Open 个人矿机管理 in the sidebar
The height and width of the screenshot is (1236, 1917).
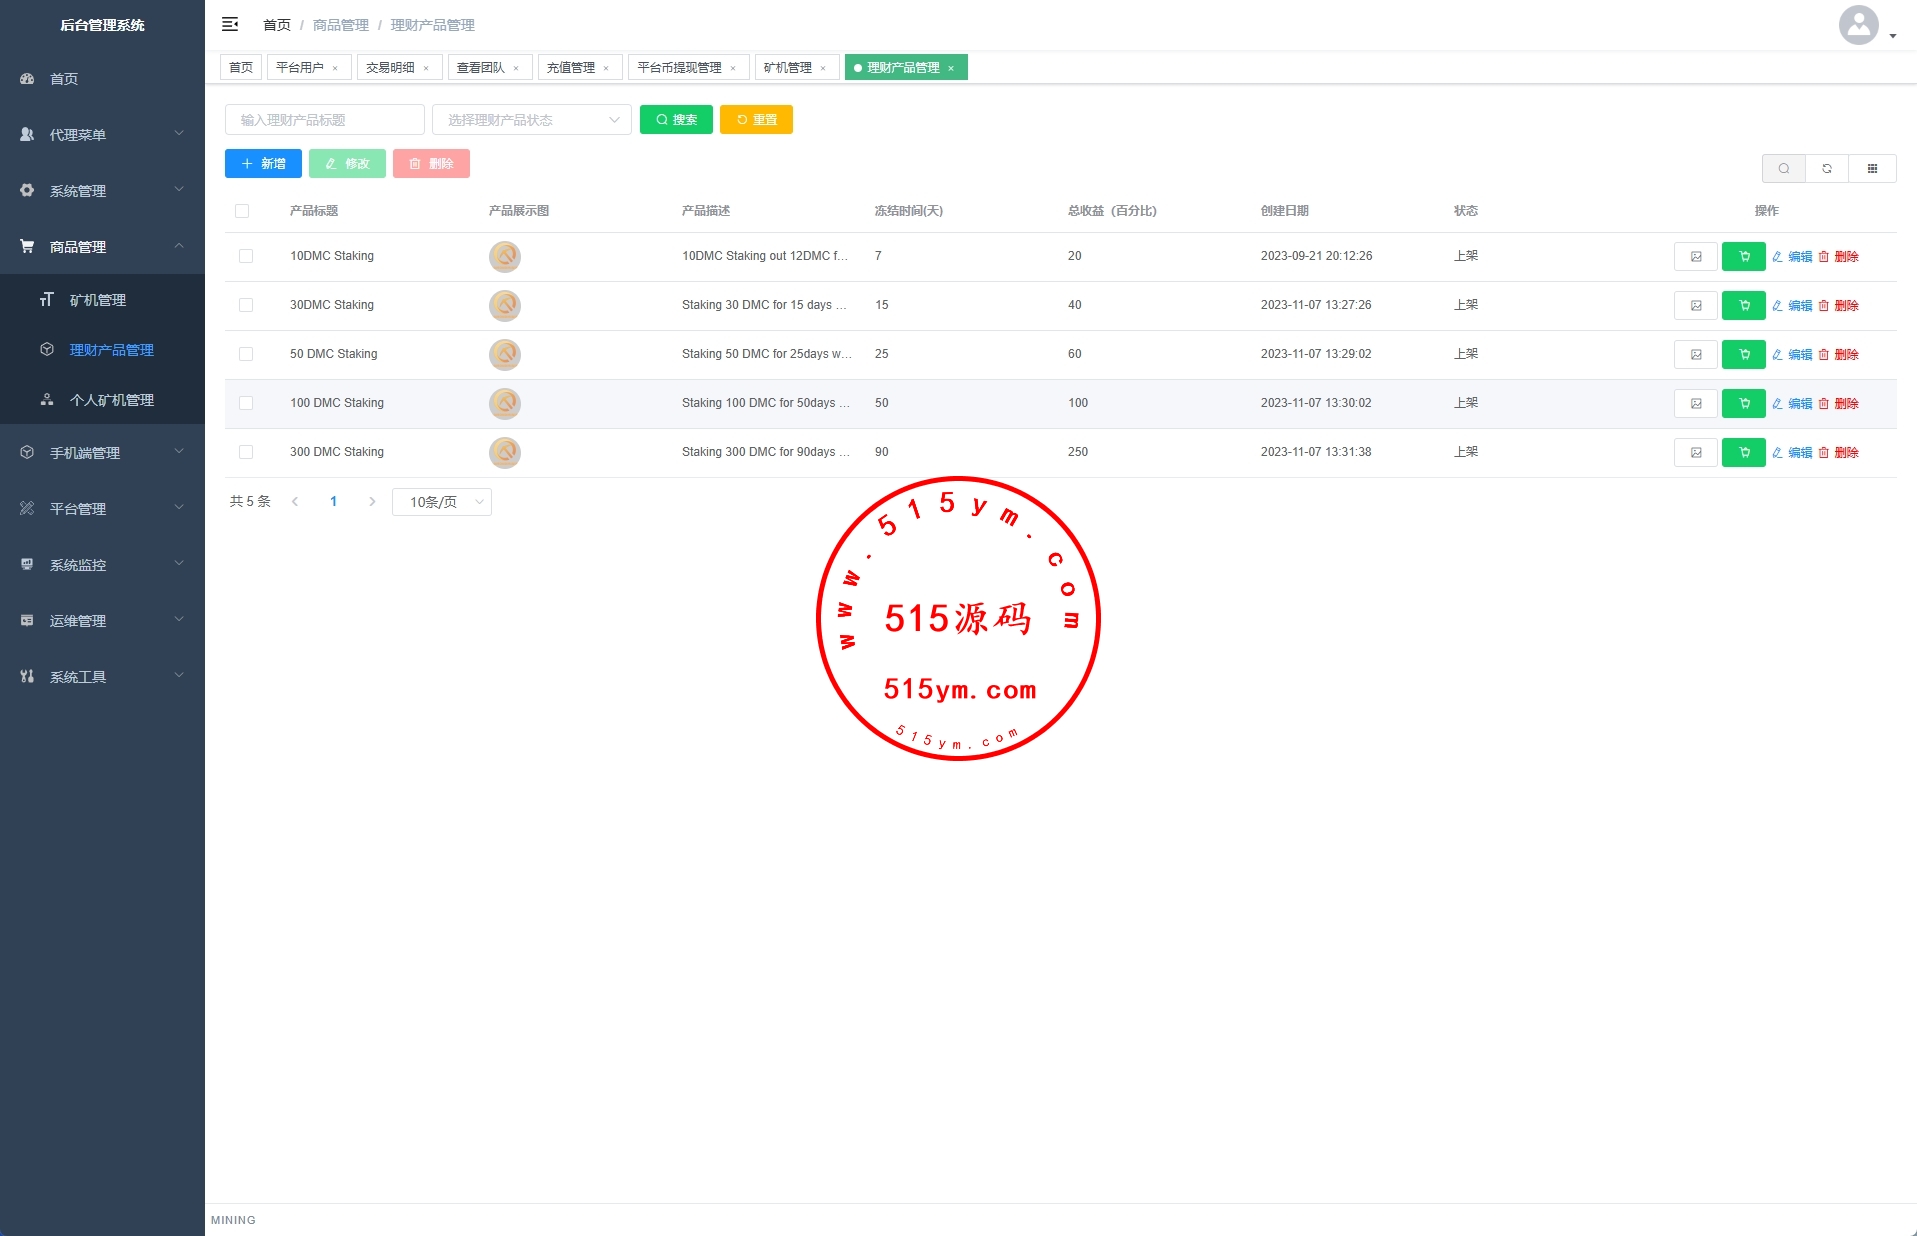111,400
